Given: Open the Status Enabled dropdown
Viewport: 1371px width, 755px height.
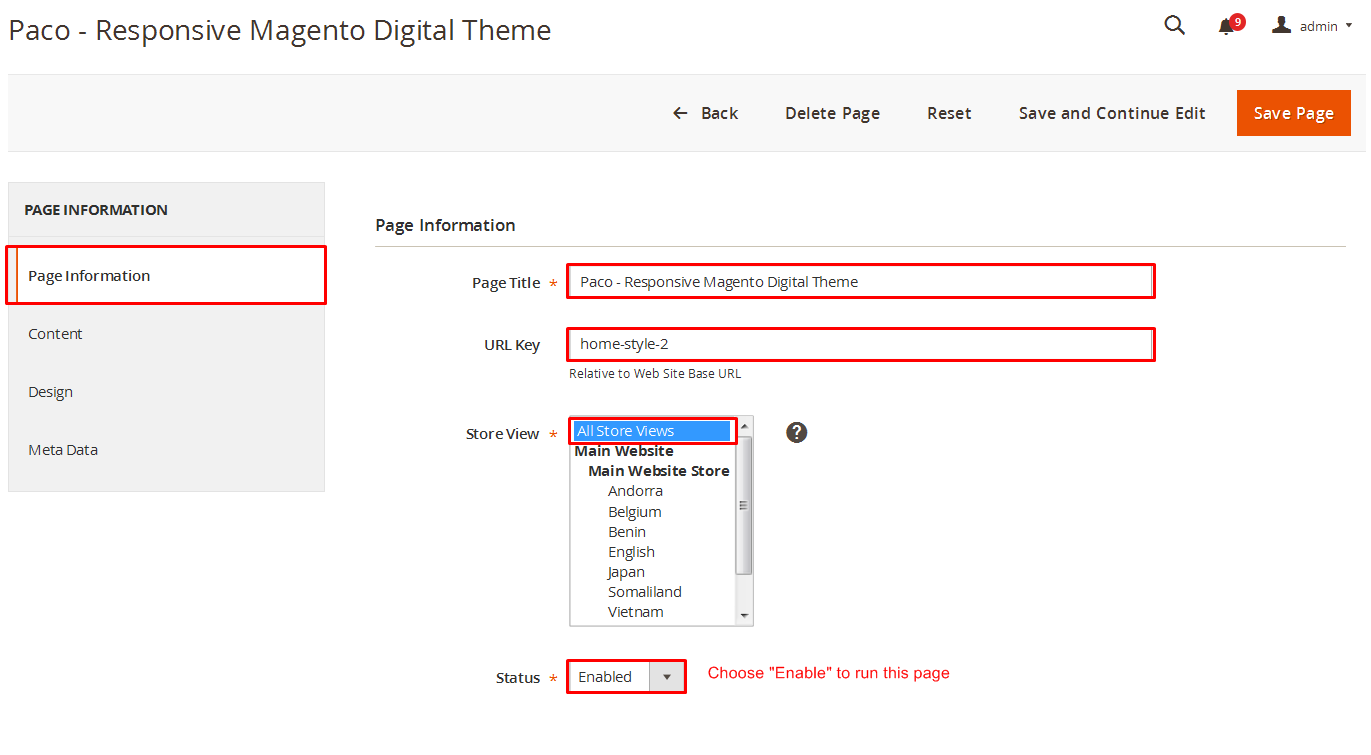Looking at the screenshot, I should (x=627, y=677).
